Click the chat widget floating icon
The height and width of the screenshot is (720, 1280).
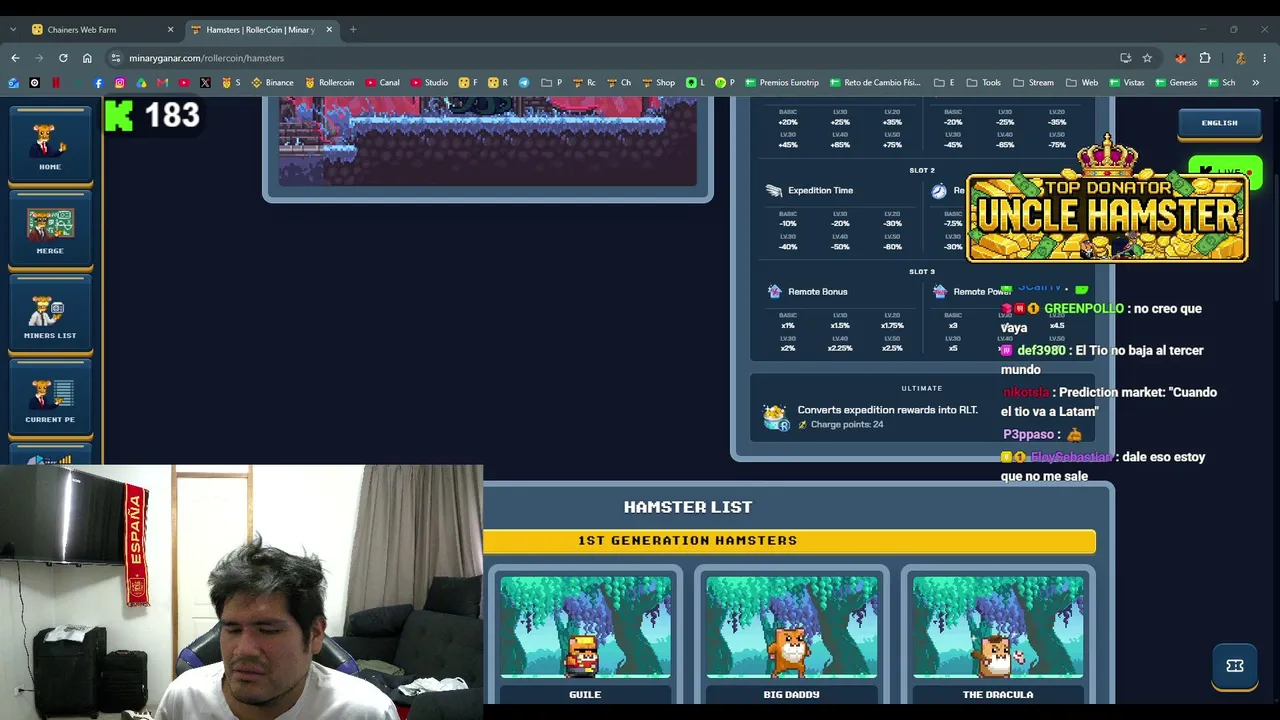click(1235, 666)
